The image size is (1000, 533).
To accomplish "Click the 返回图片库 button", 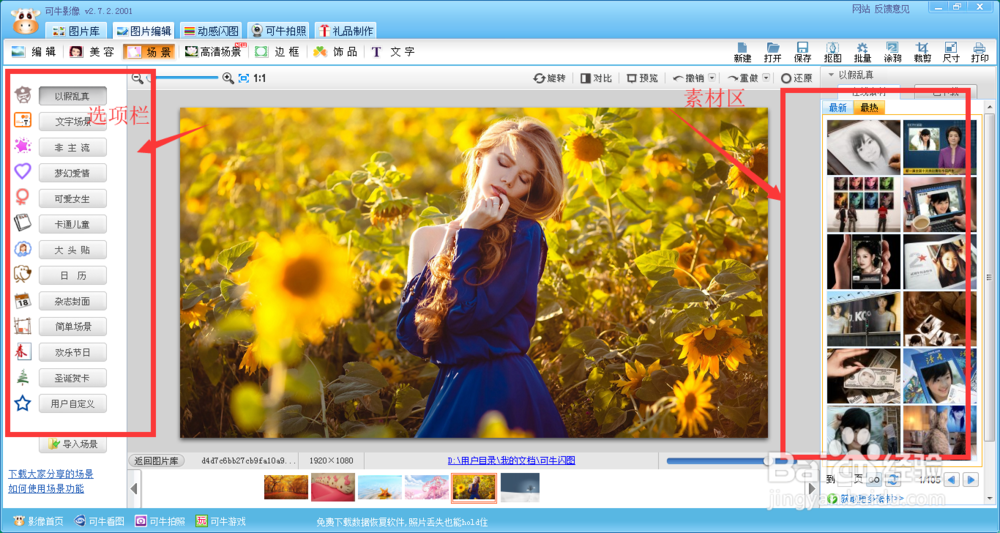I will 157,460.
